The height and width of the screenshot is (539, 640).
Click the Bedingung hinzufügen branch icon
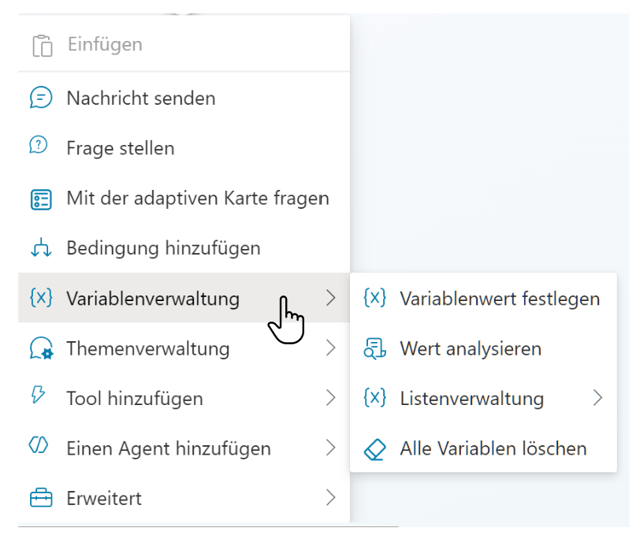point(41,248)
